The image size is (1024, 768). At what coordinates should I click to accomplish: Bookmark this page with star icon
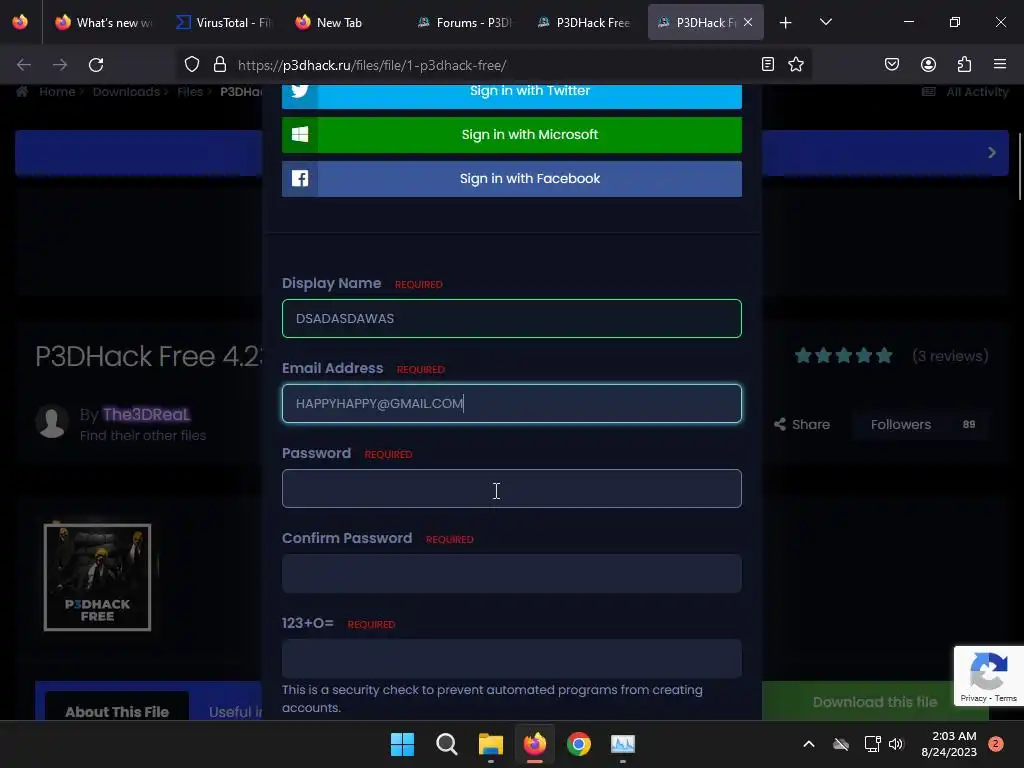(x=795, y=65)
